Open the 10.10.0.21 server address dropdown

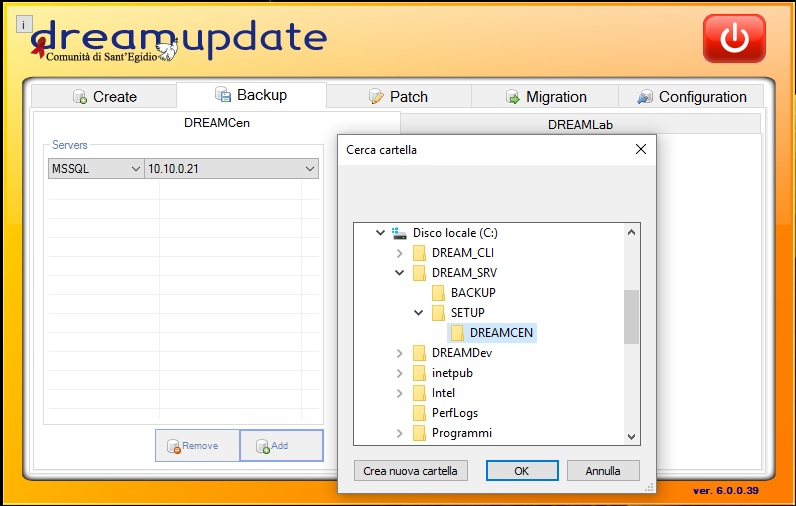tap(231, 168)
